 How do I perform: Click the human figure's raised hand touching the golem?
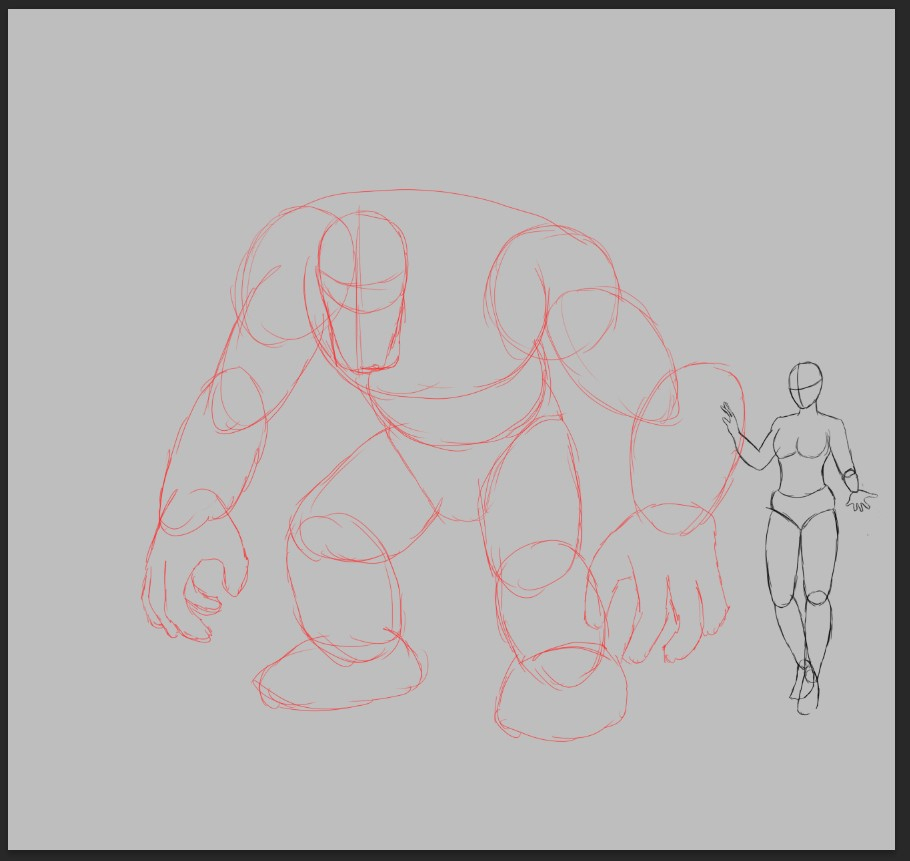click(731, 420)
